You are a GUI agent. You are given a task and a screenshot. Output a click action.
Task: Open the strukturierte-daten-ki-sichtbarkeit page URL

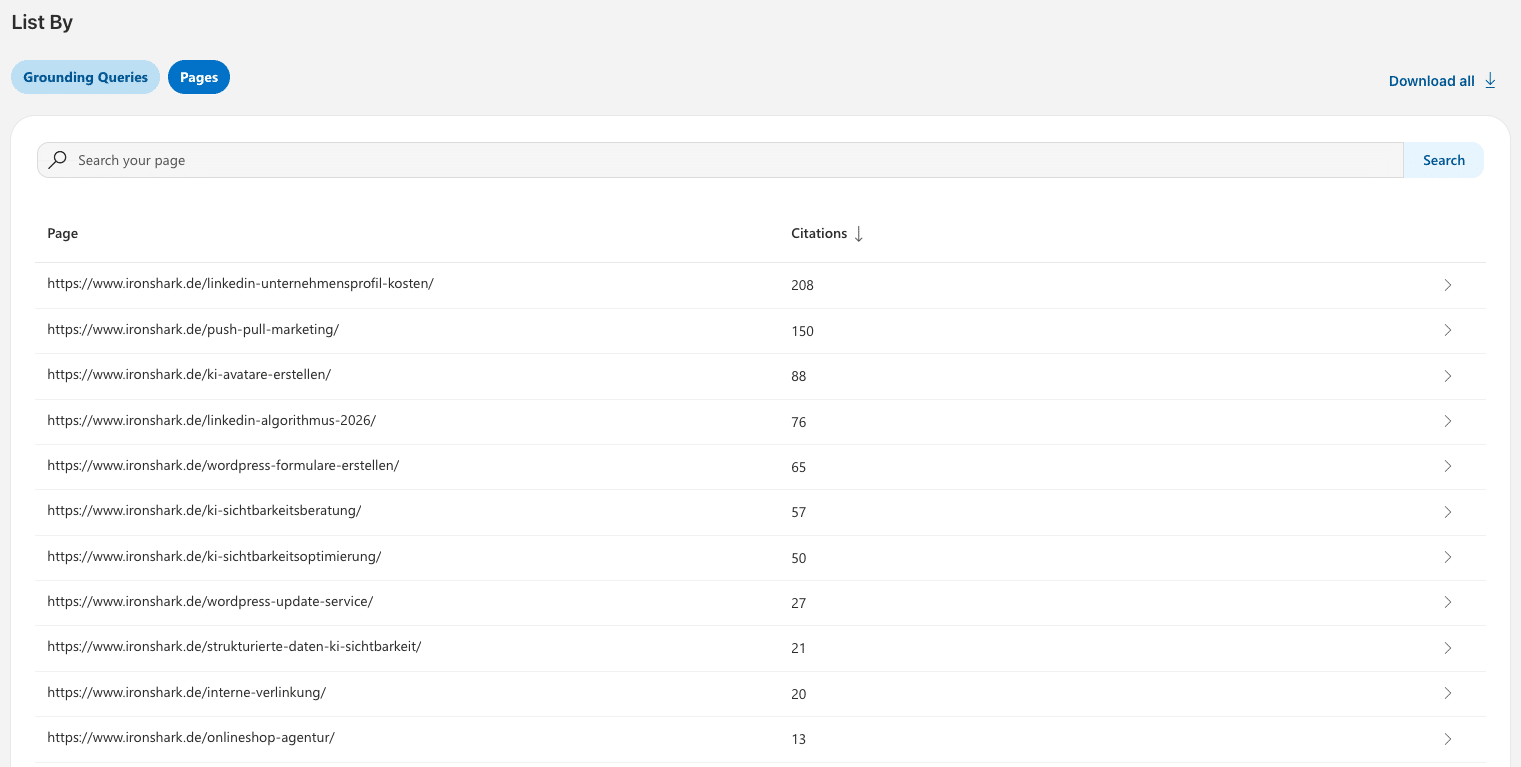point(234,646)
